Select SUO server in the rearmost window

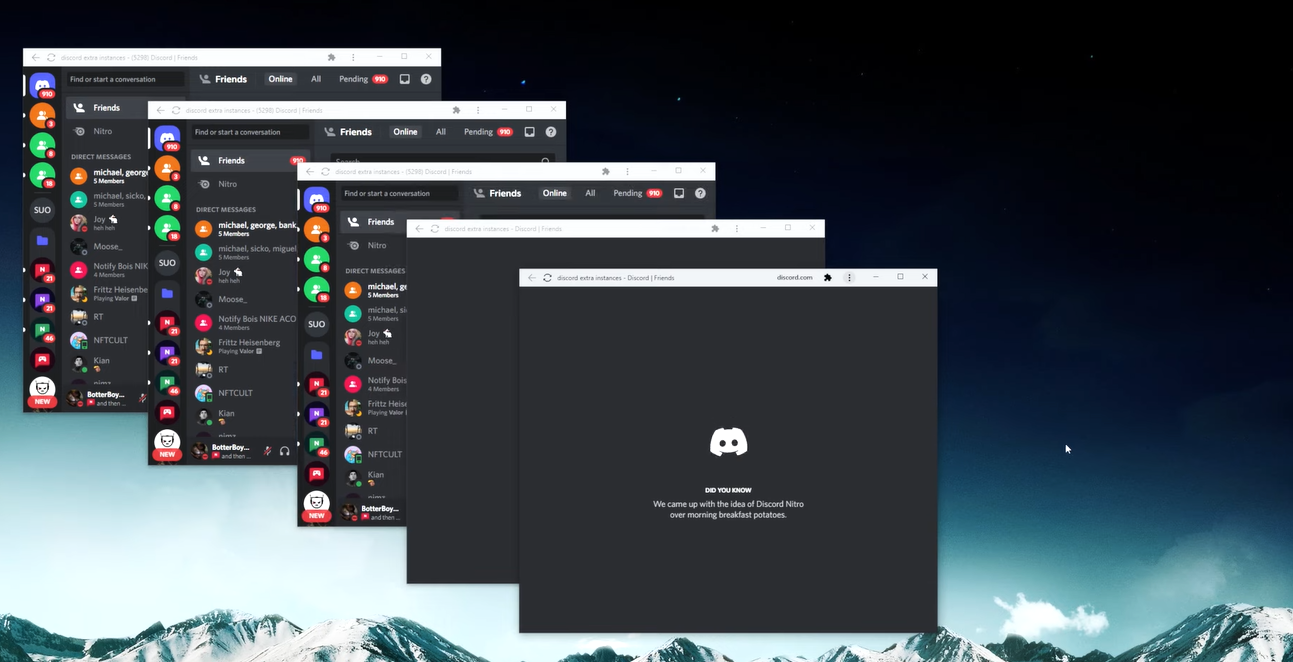[42, 210]
